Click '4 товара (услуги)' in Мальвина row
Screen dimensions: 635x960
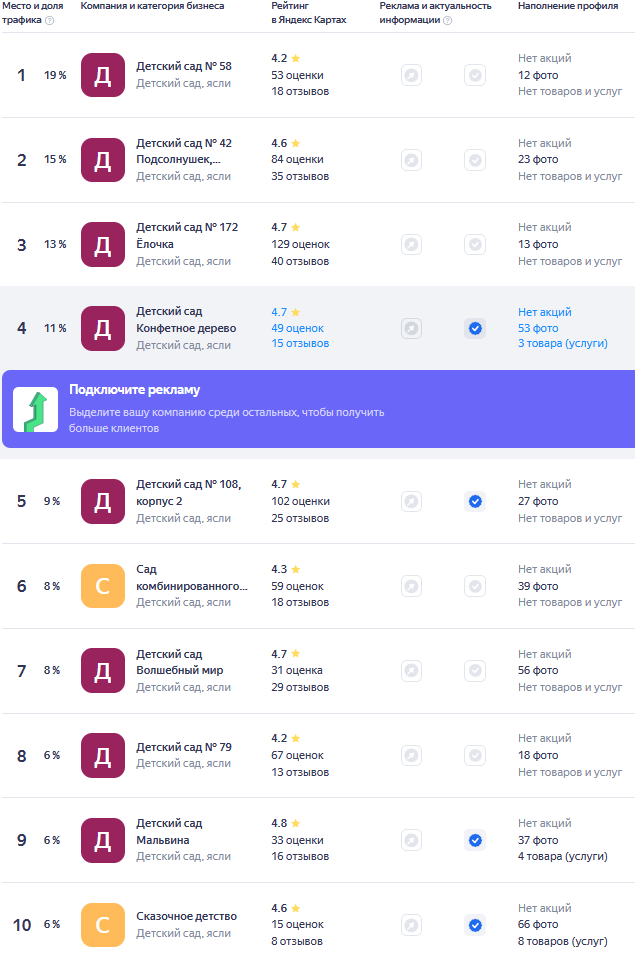click(x=563, y=857)
